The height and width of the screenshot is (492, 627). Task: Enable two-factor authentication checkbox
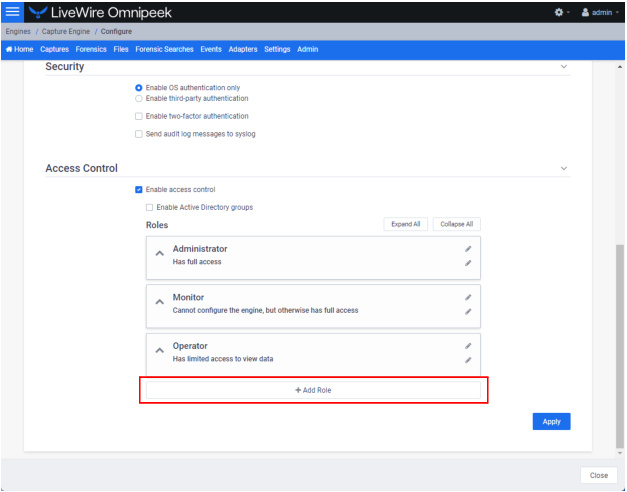pyautogui.click(x=139, y=116)
